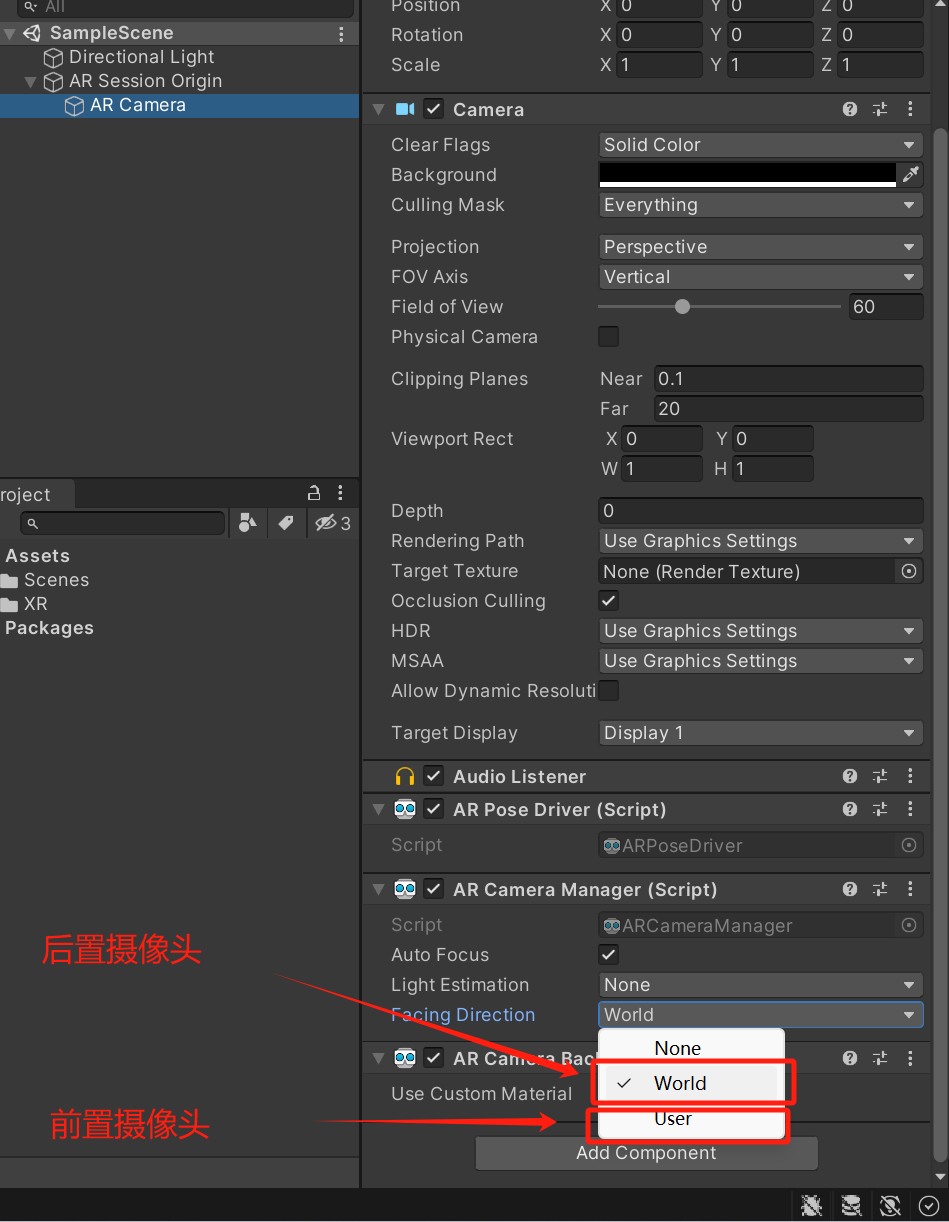The width and height of the screenshot is (949, 1222).
Task: Open HDR dropdown
Action: point(760,631)
